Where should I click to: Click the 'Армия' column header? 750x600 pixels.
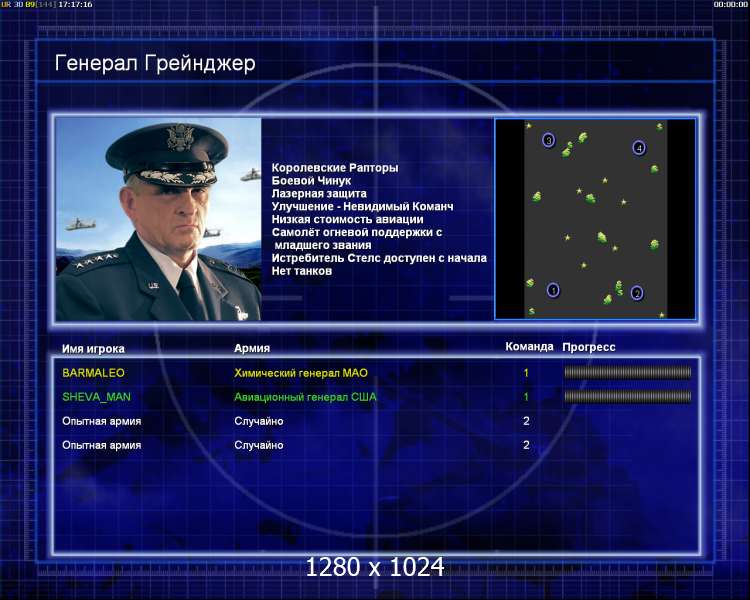pos(252,348)
